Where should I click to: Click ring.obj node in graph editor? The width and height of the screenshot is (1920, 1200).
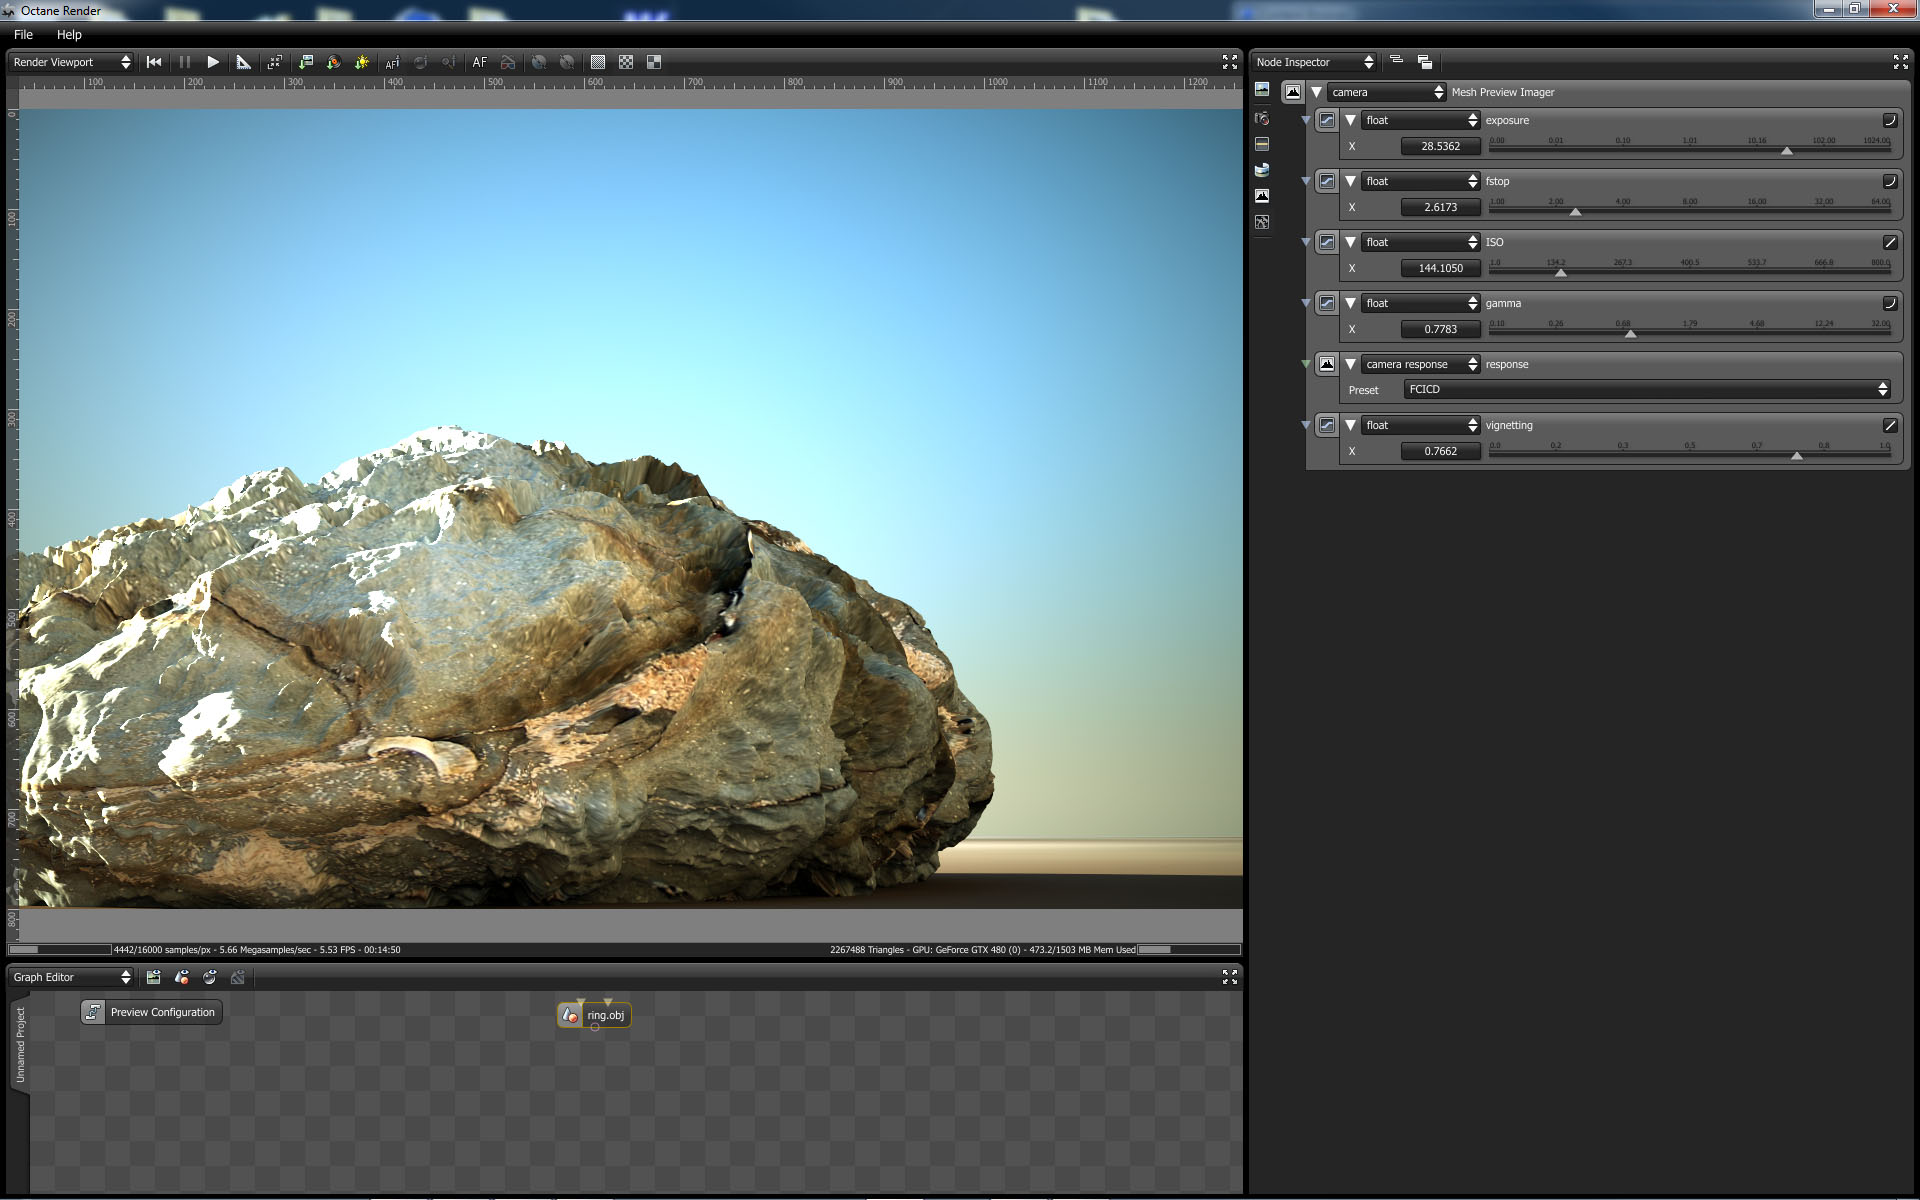point(605,1015)
